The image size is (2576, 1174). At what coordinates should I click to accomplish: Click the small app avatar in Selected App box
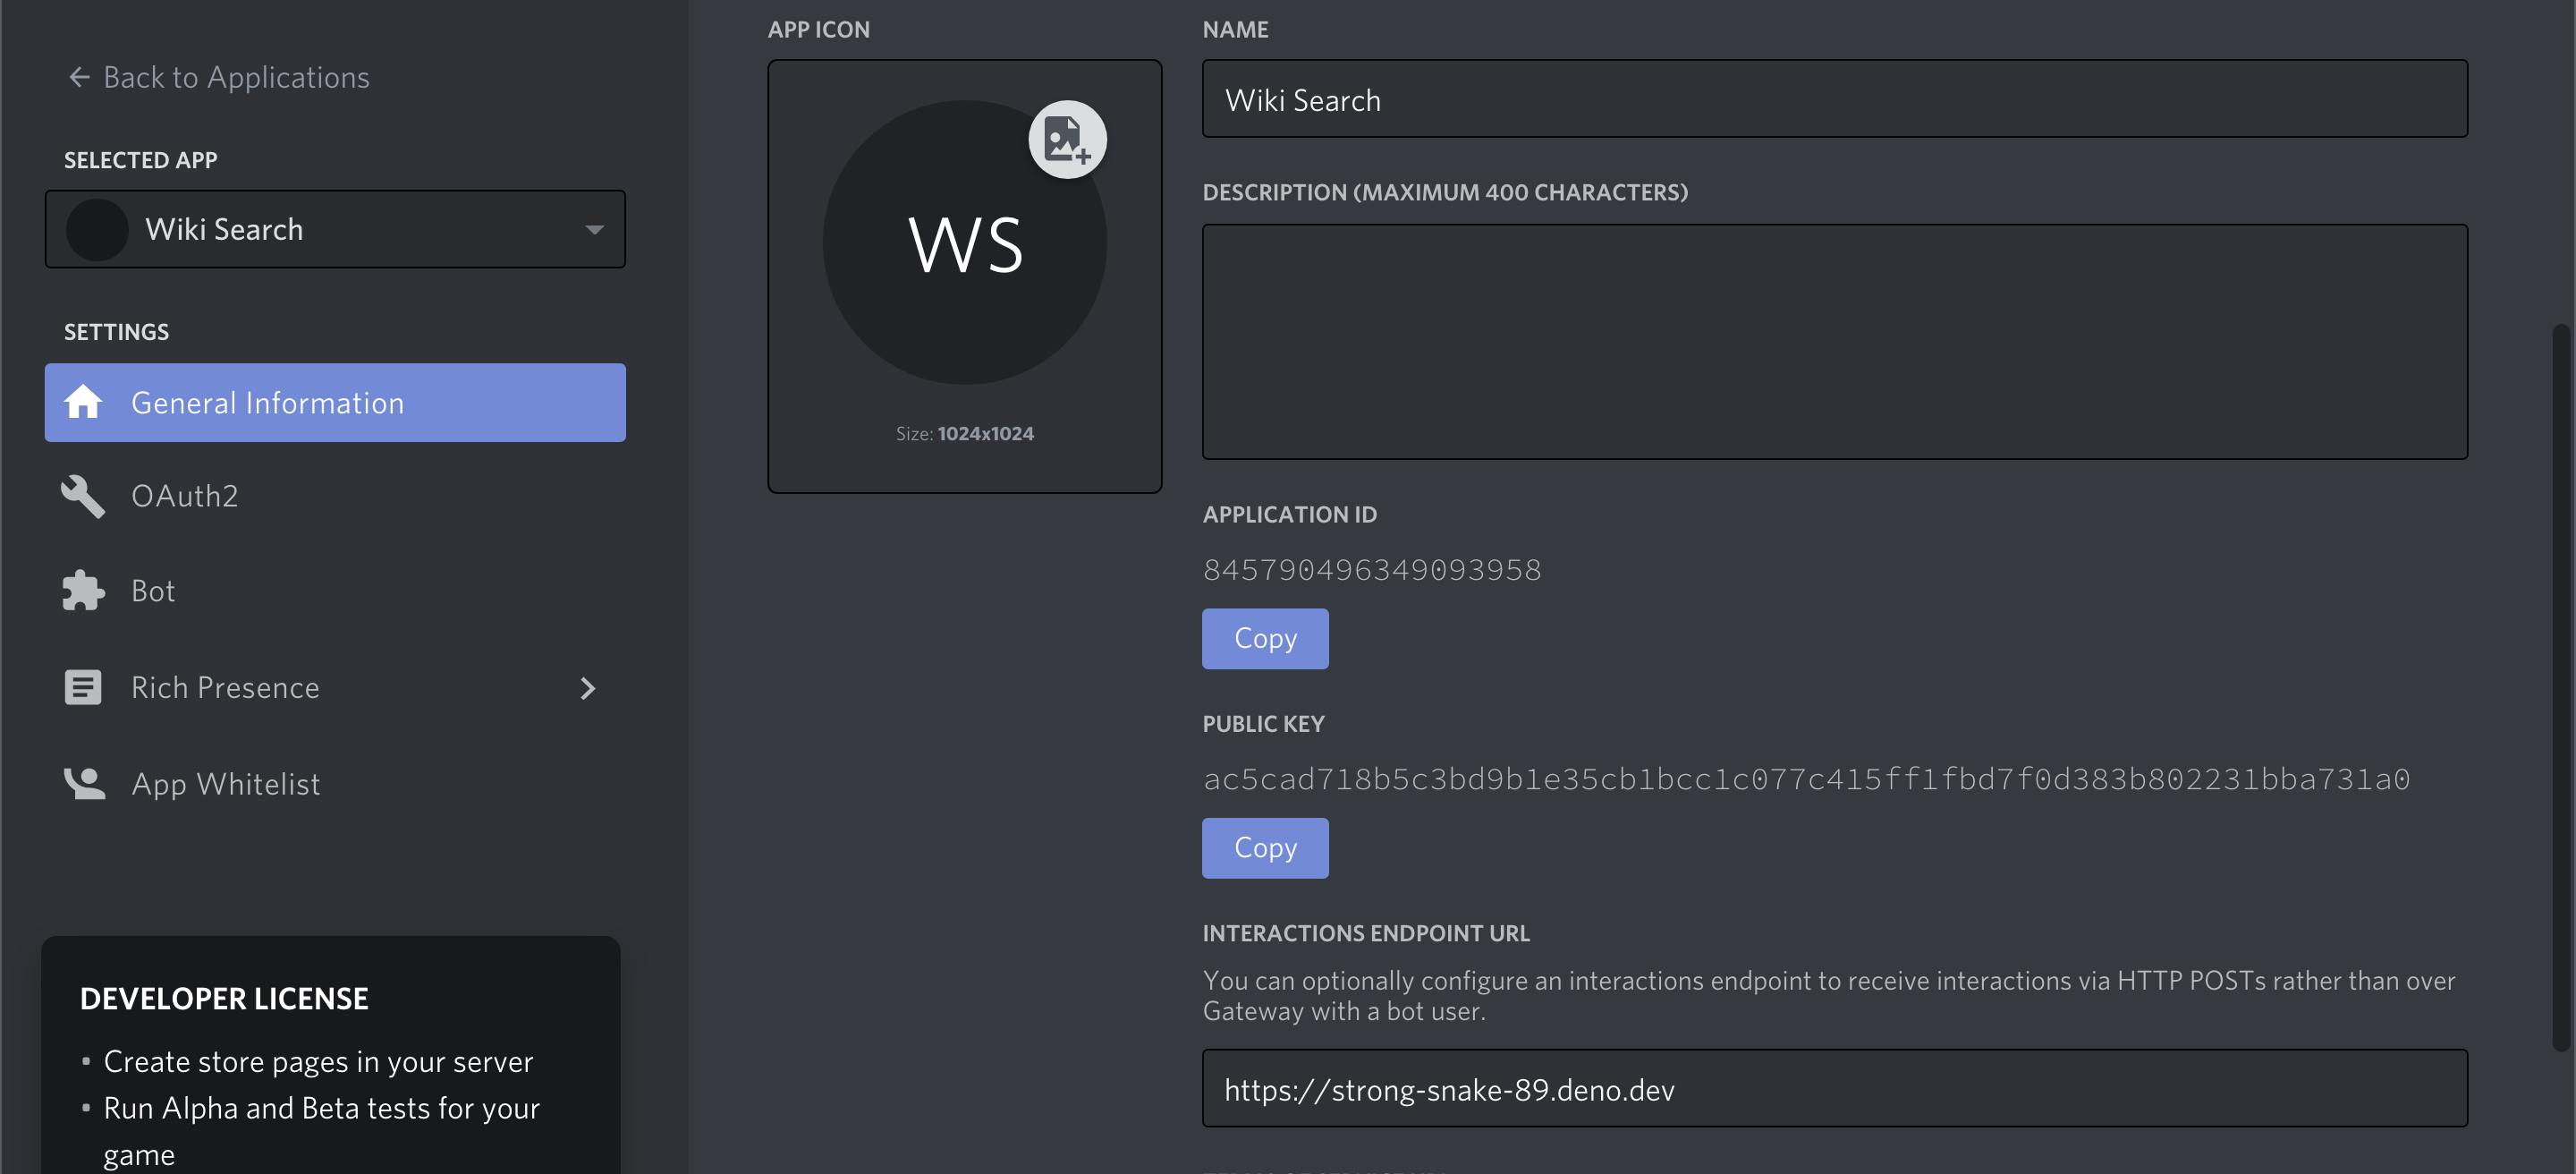pos(97,230)
